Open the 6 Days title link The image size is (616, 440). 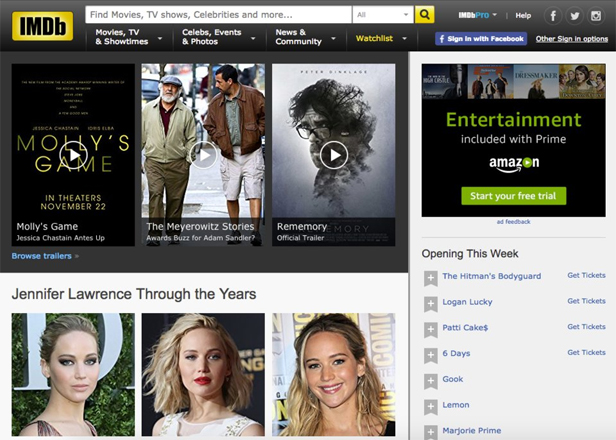[456, 353]
